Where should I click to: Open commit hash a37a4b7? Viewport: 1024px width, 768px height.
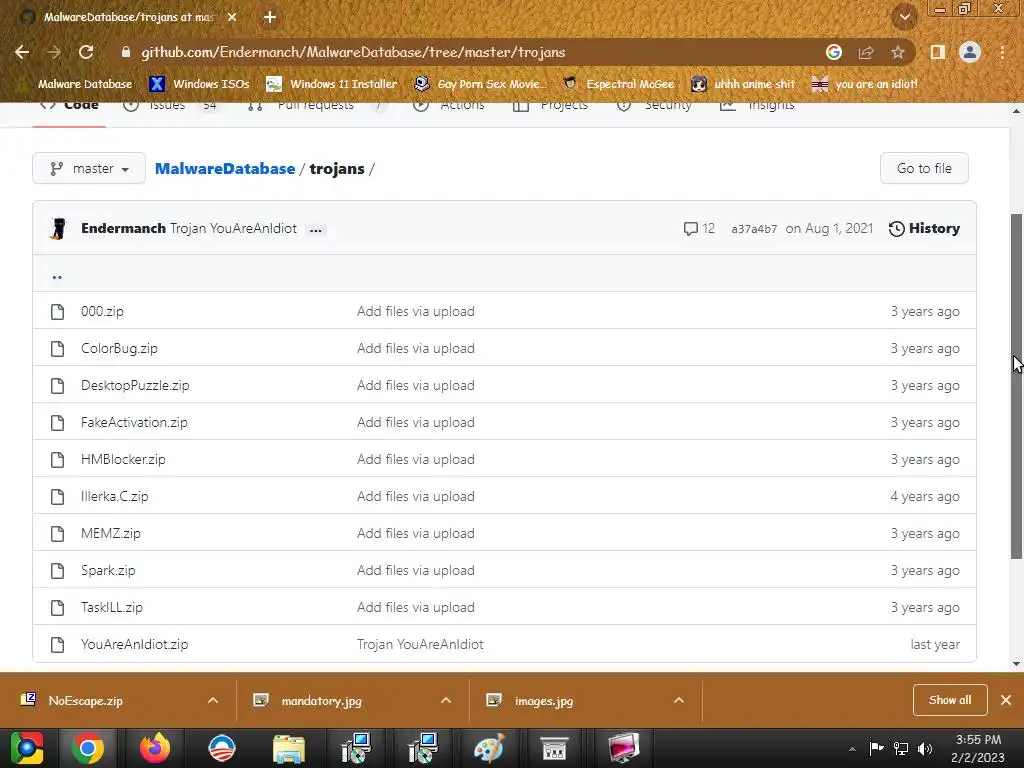[754, 229]
